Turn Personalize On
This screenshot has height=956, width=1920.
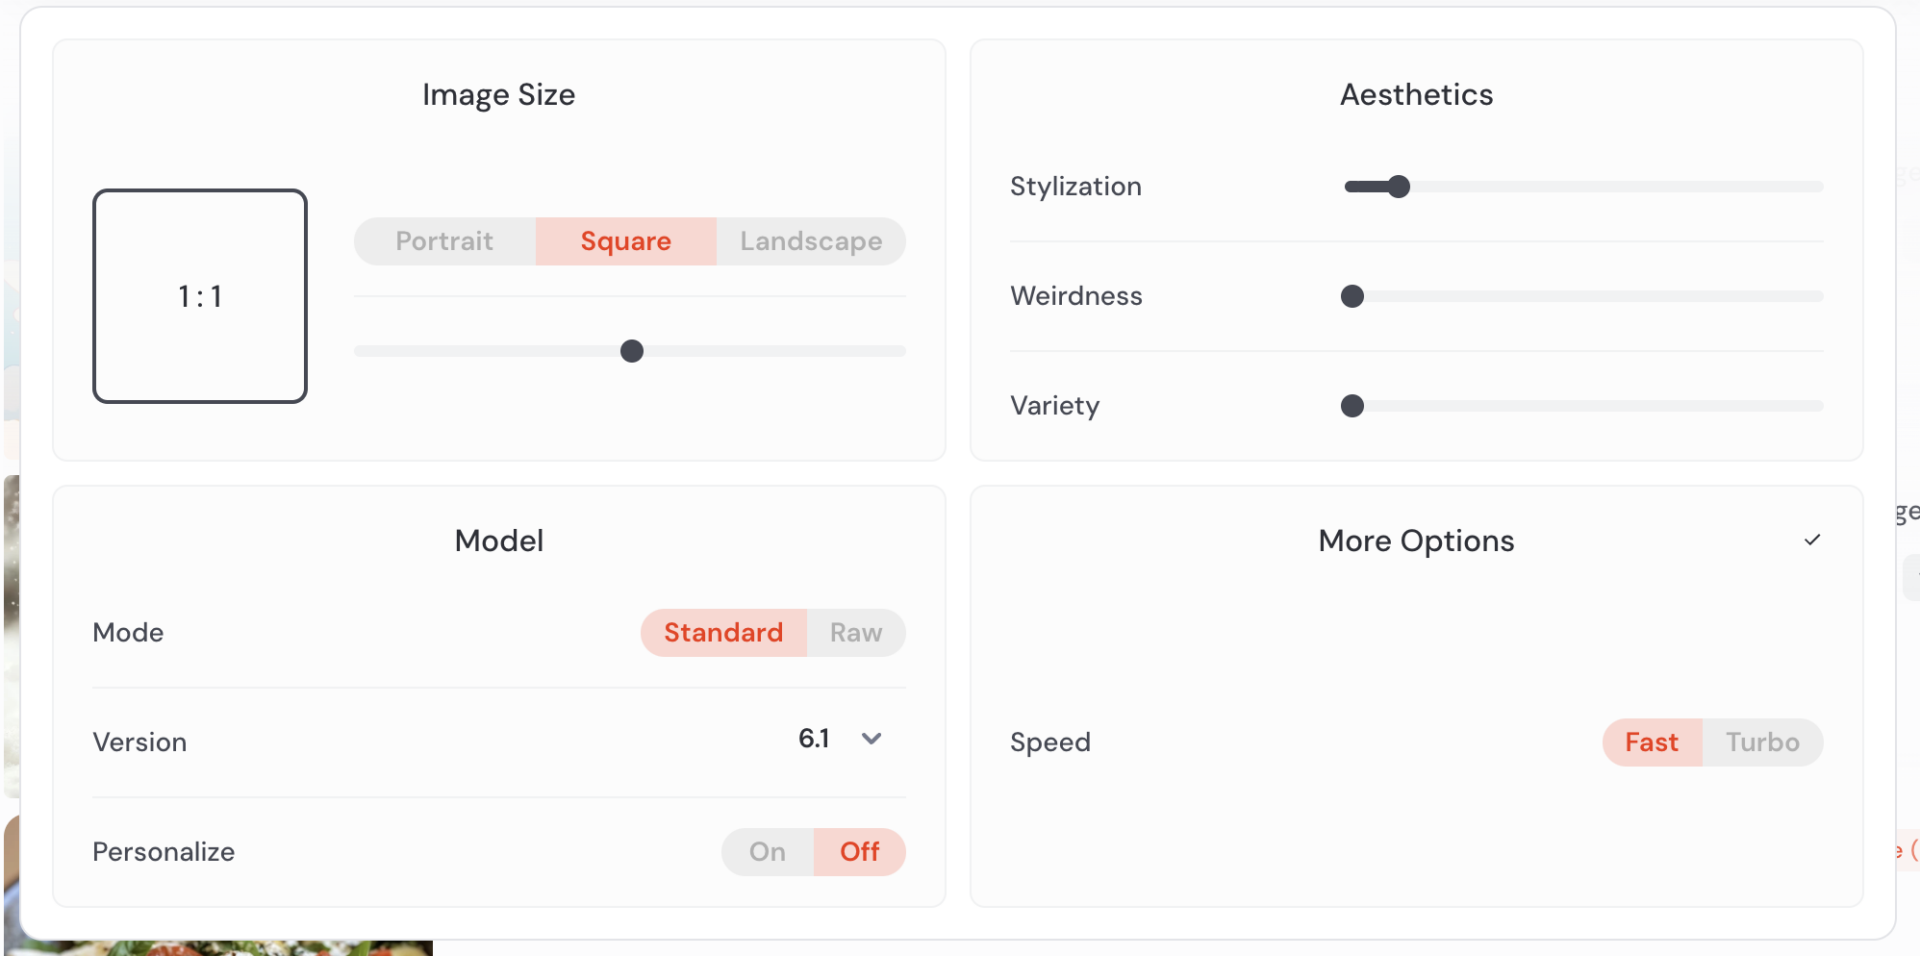pos(767,852)
